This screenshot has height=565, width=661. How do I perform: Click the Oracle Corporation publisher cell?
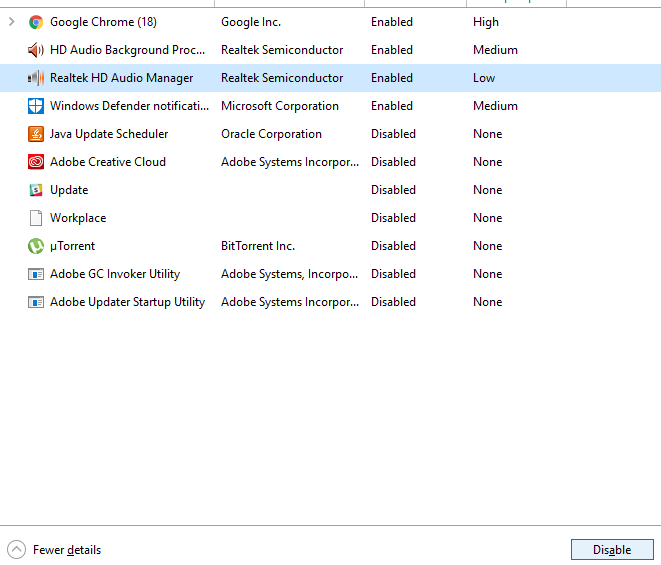tap(271, 134)
